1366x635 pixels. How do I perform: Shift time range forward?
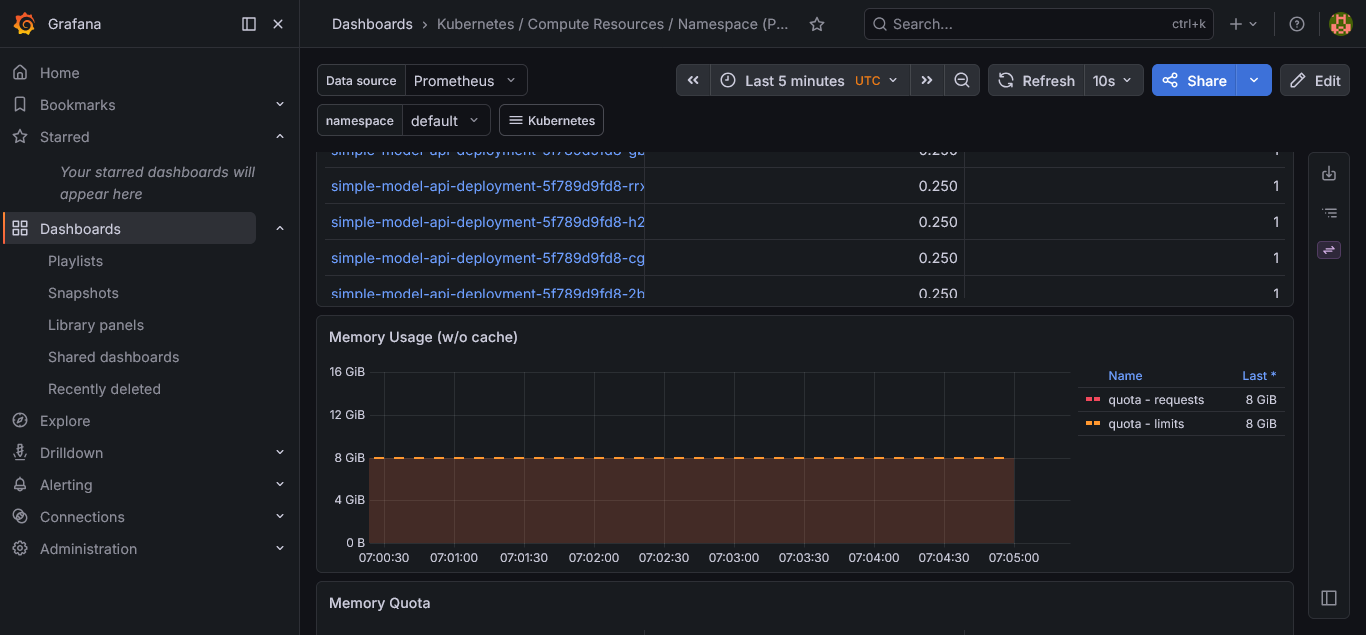point(927,80)
